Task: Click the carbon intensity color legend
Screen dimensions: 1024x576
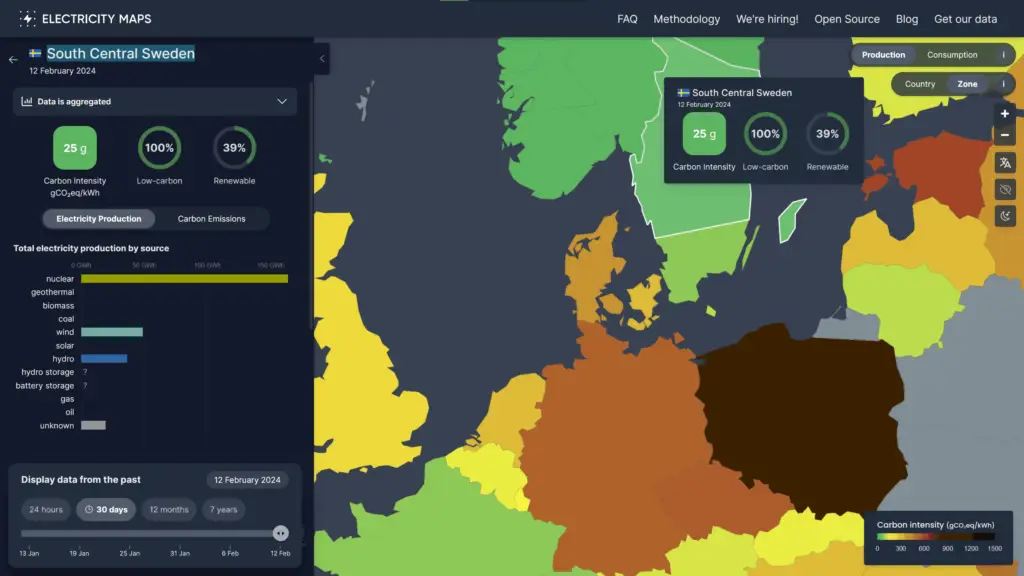Action: pos(935,537)
